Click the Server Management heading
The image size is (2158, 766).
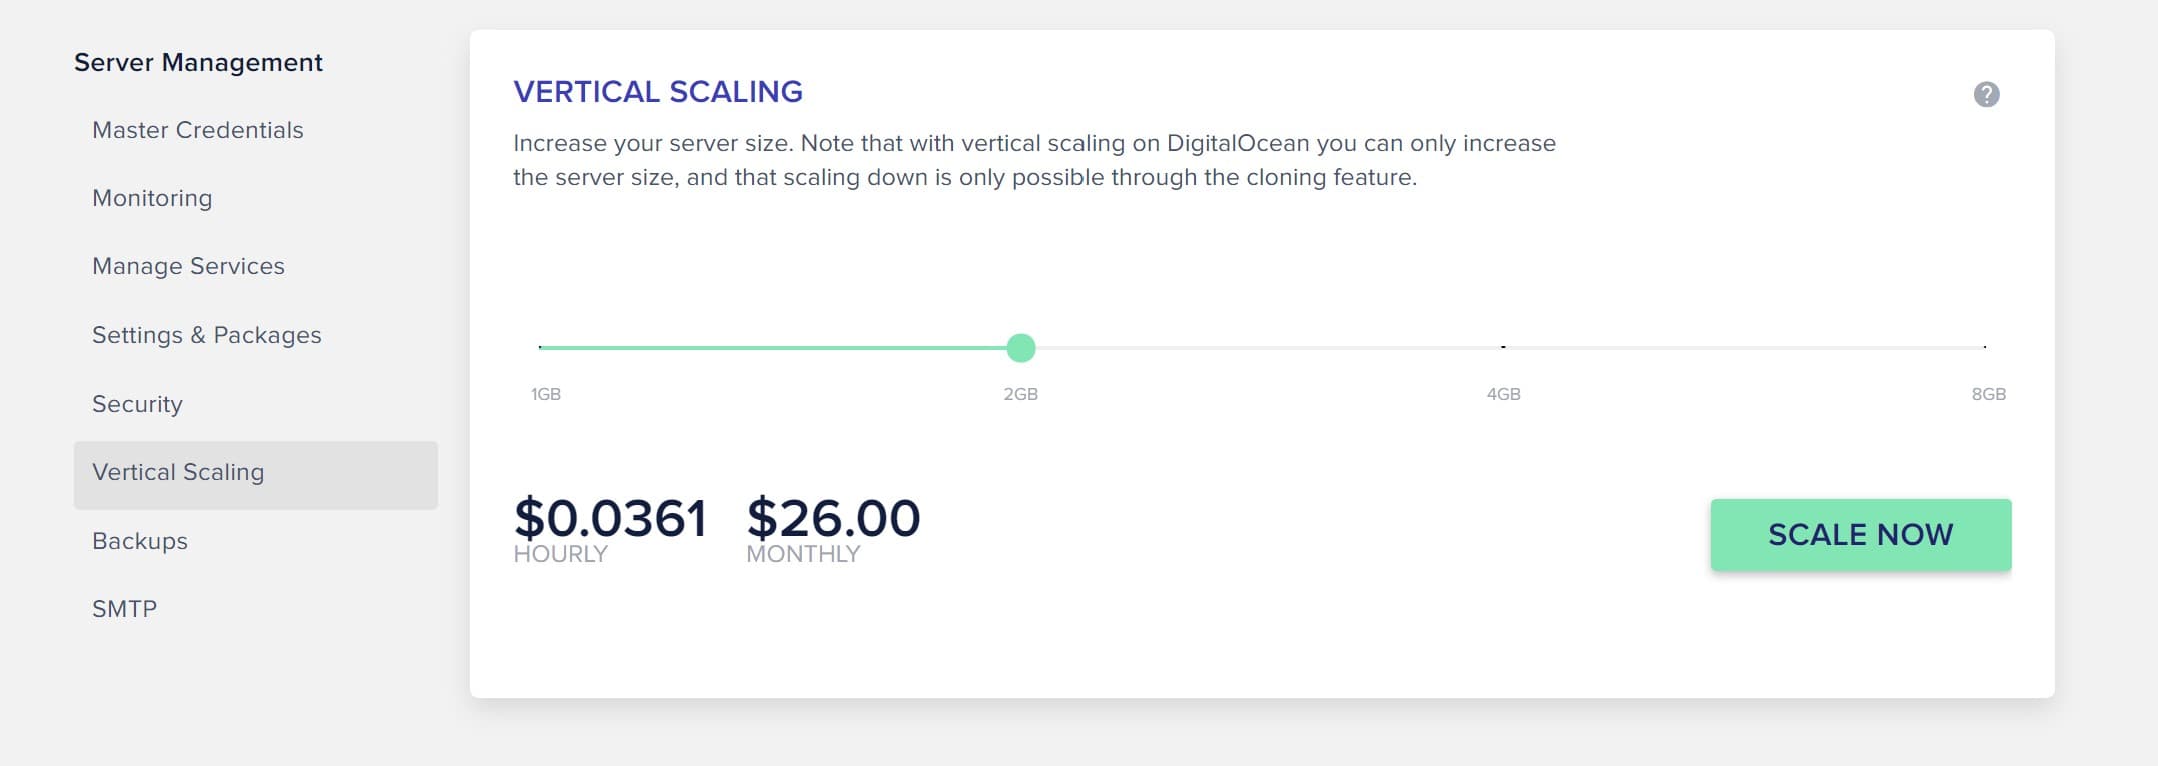coord(198,62)
